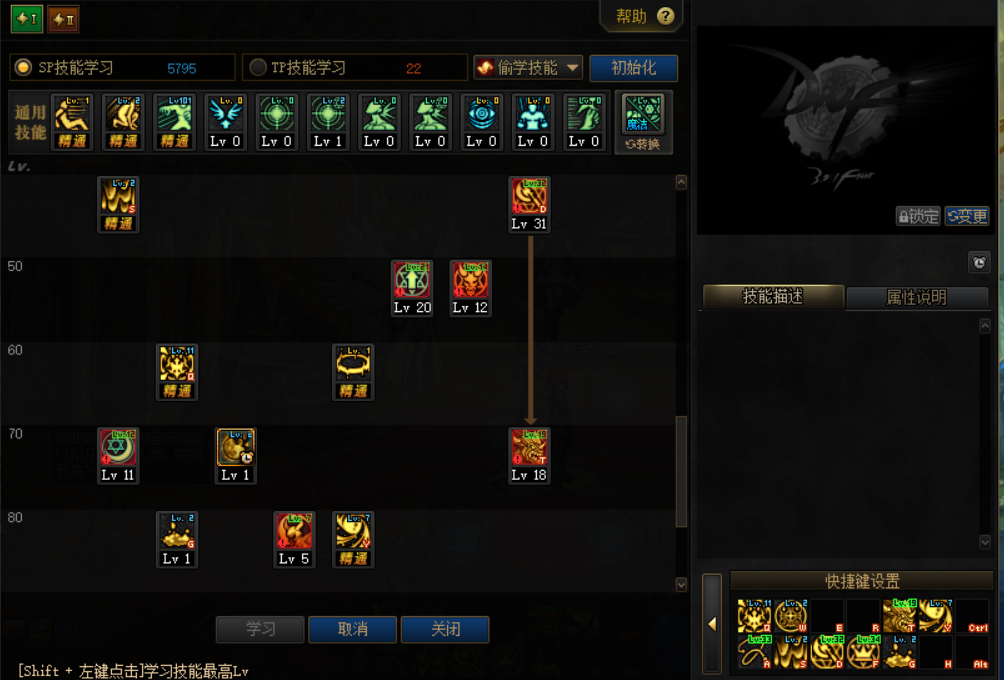The image size is (1004, 680).
Task: Switch to 属性说明 tab
Action: click(916, 297)
